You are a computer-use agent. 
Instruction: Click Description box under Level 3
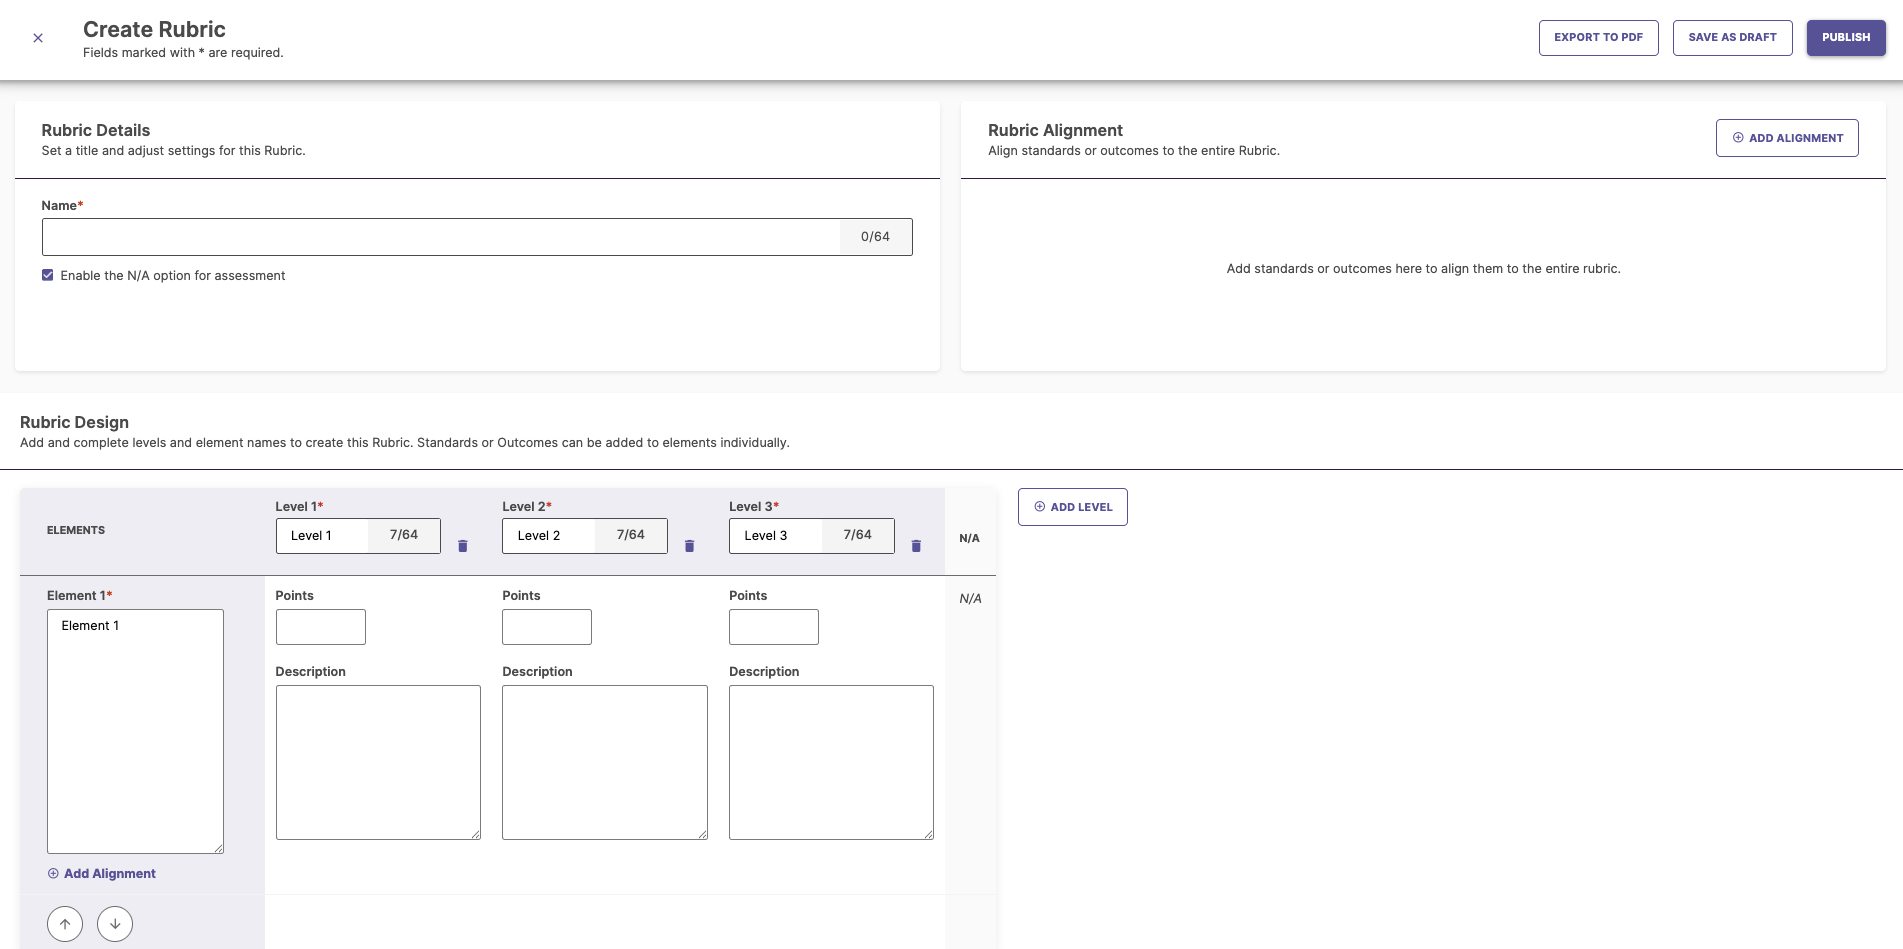point(831,762)
